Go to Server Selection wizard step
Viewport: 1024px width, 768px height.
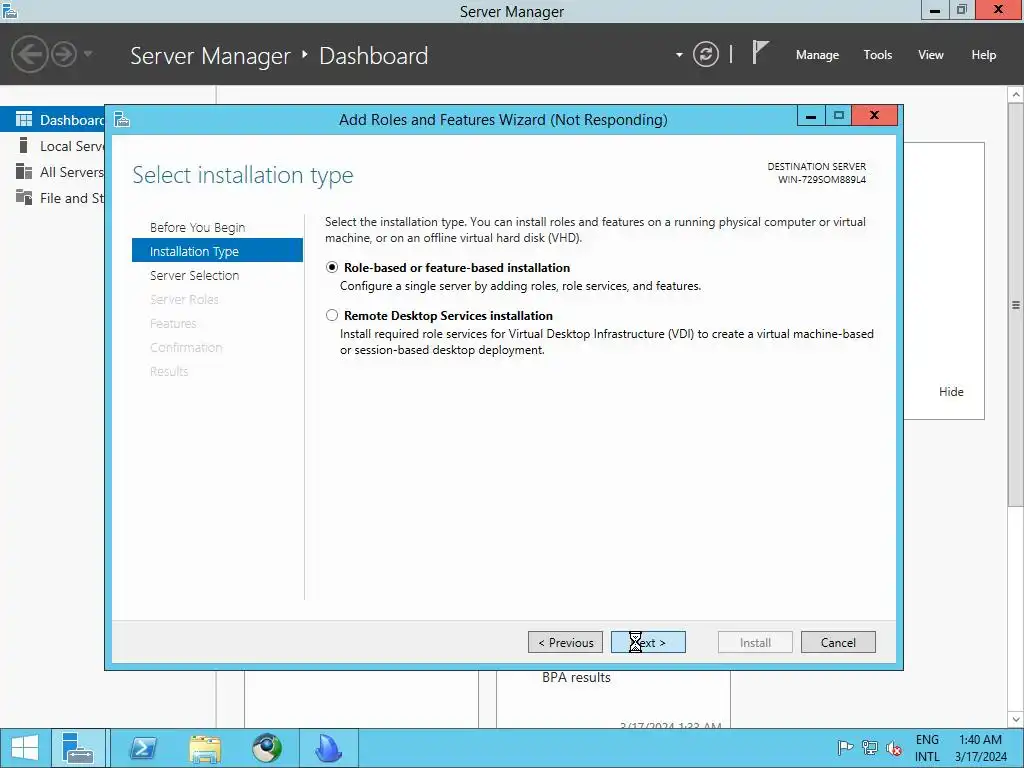click(x=195, y=276)
